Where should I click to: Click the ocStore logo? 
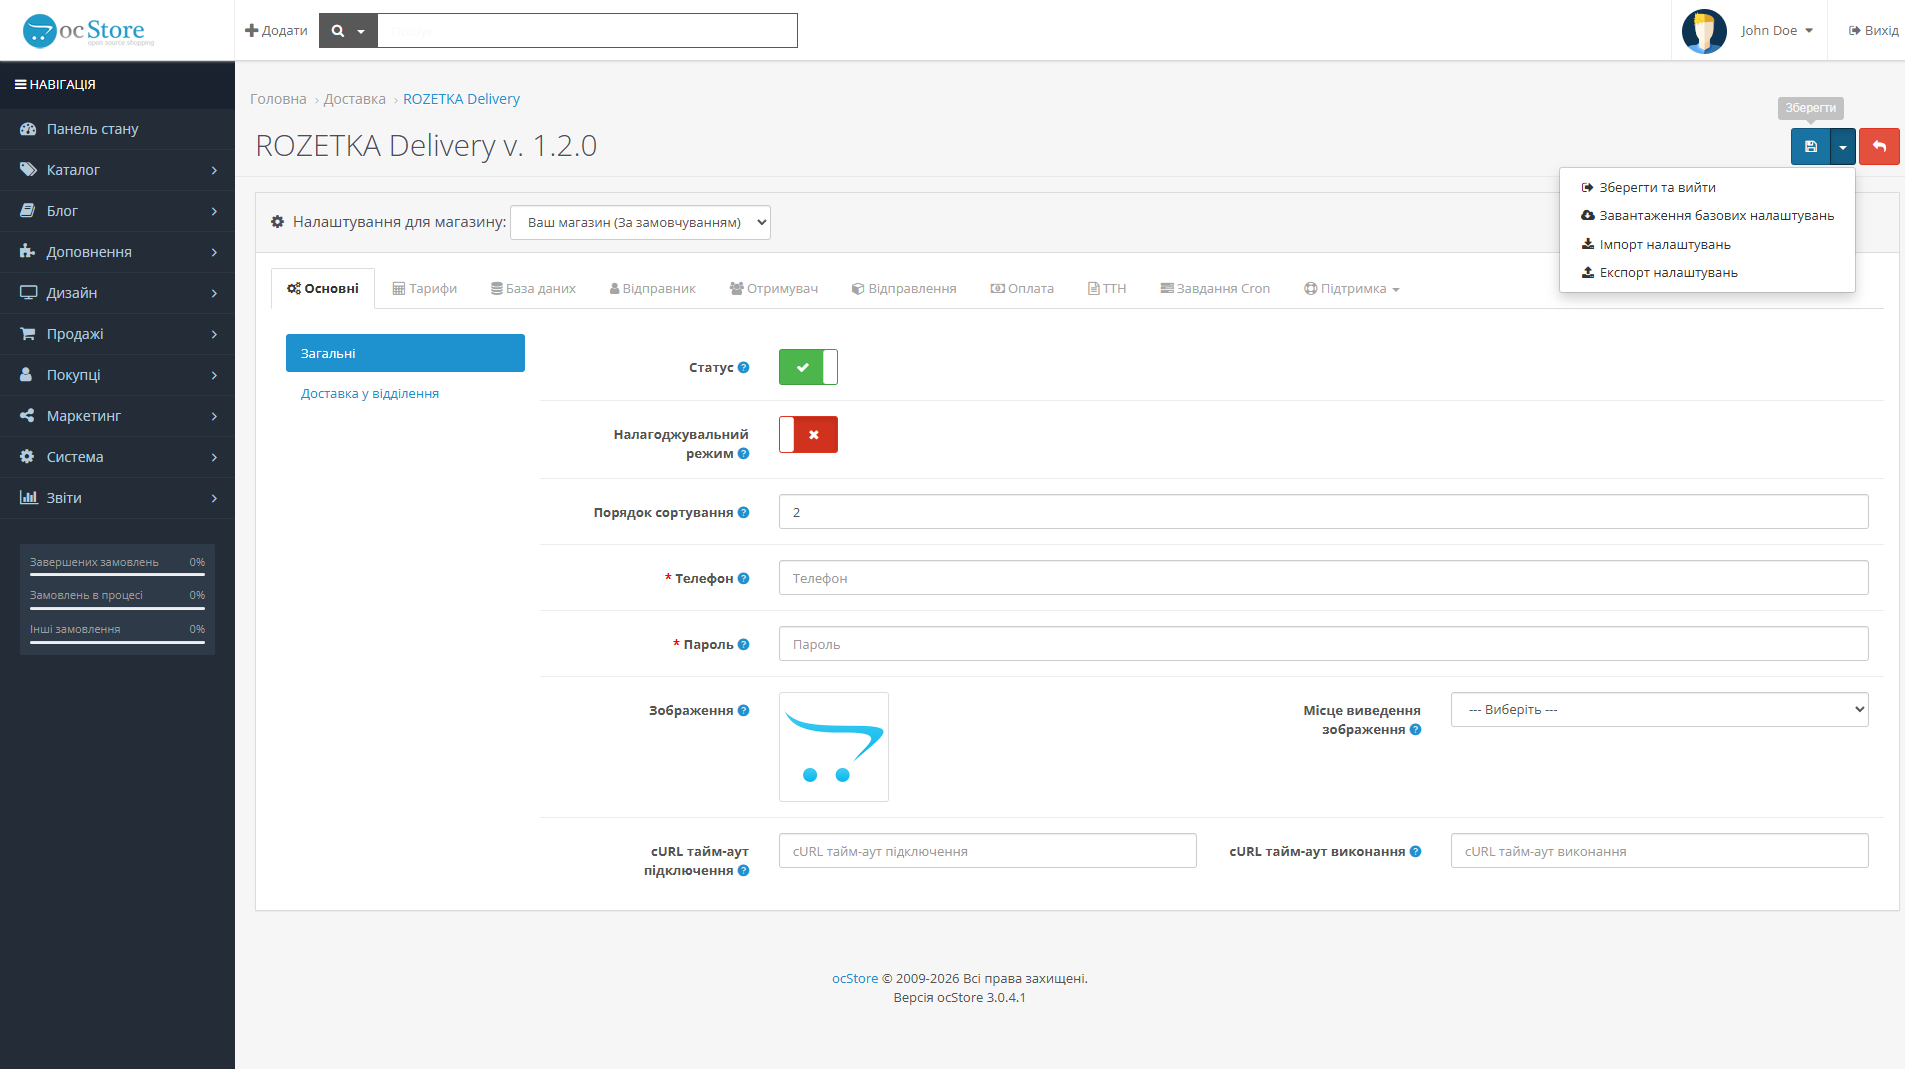(88, 31)
